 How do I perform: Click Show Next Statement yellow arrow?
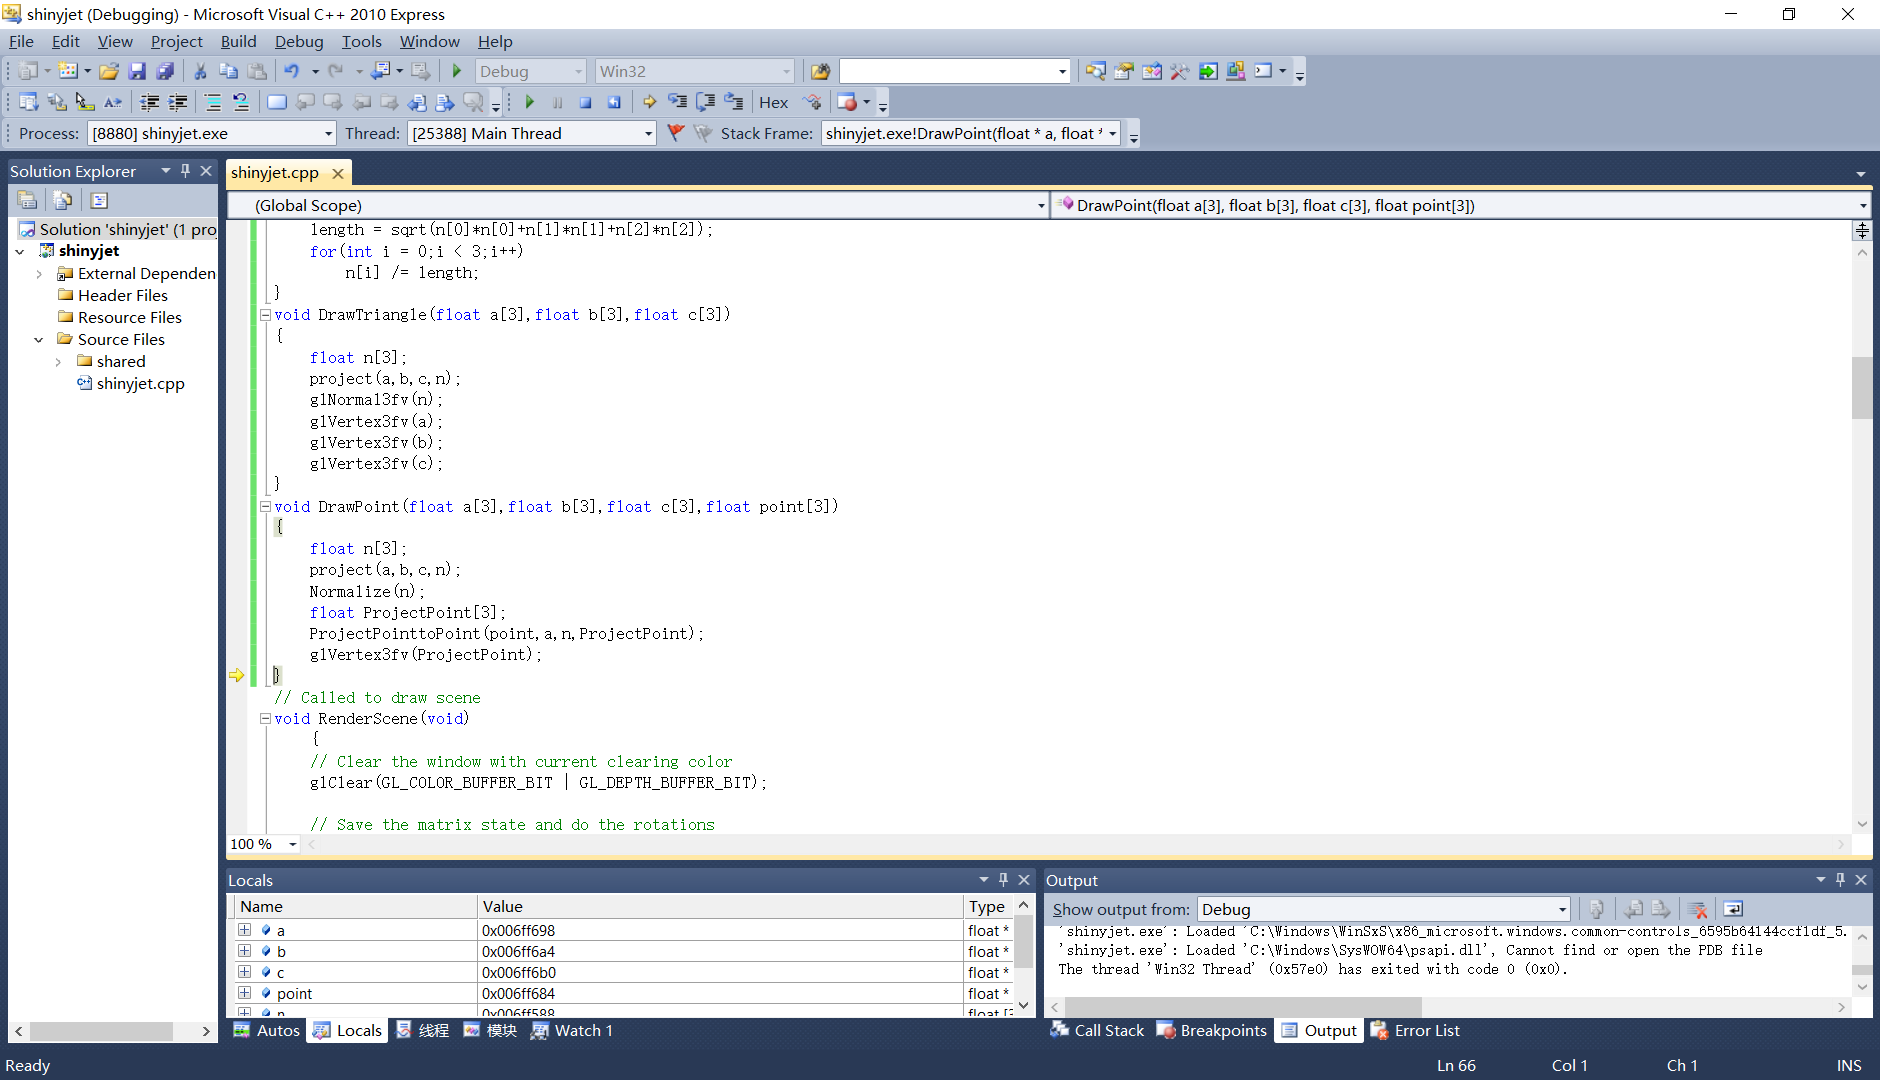pos(649,102)
